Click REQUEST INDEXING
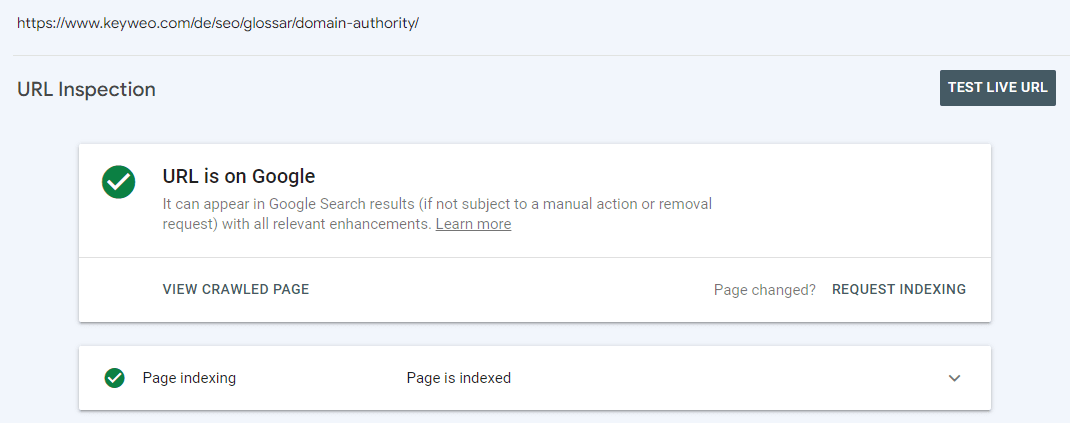 coord(899,289)
